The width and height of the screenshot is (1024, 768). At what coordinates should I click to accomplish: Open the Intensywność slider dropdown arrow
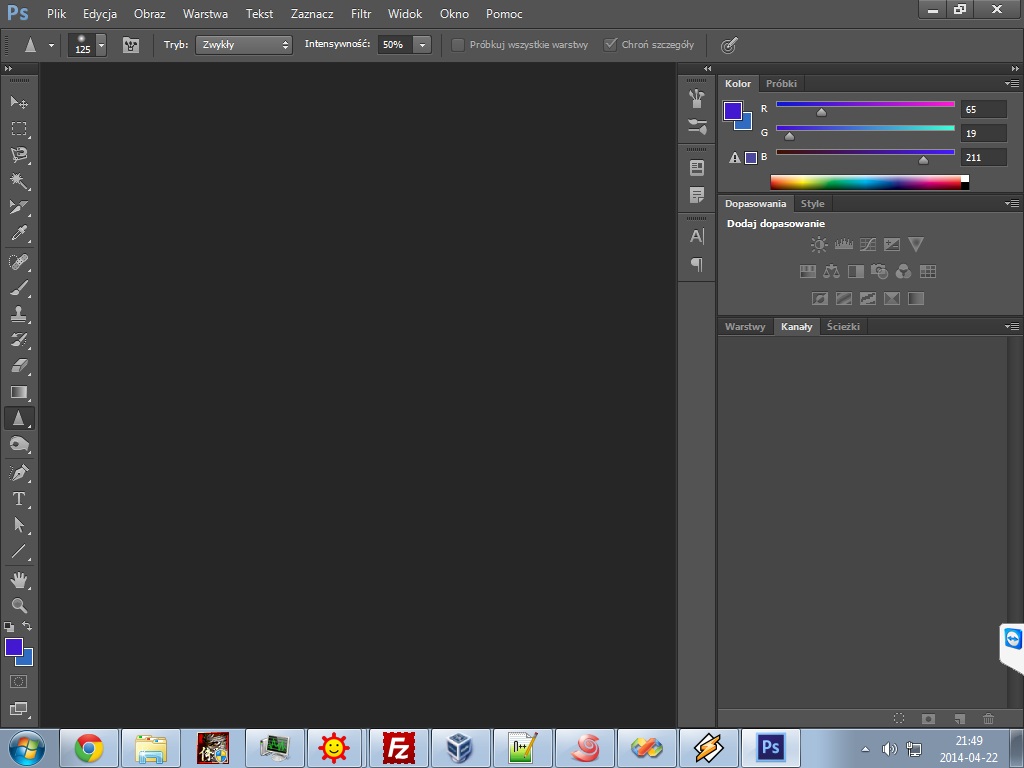(422, 44)
